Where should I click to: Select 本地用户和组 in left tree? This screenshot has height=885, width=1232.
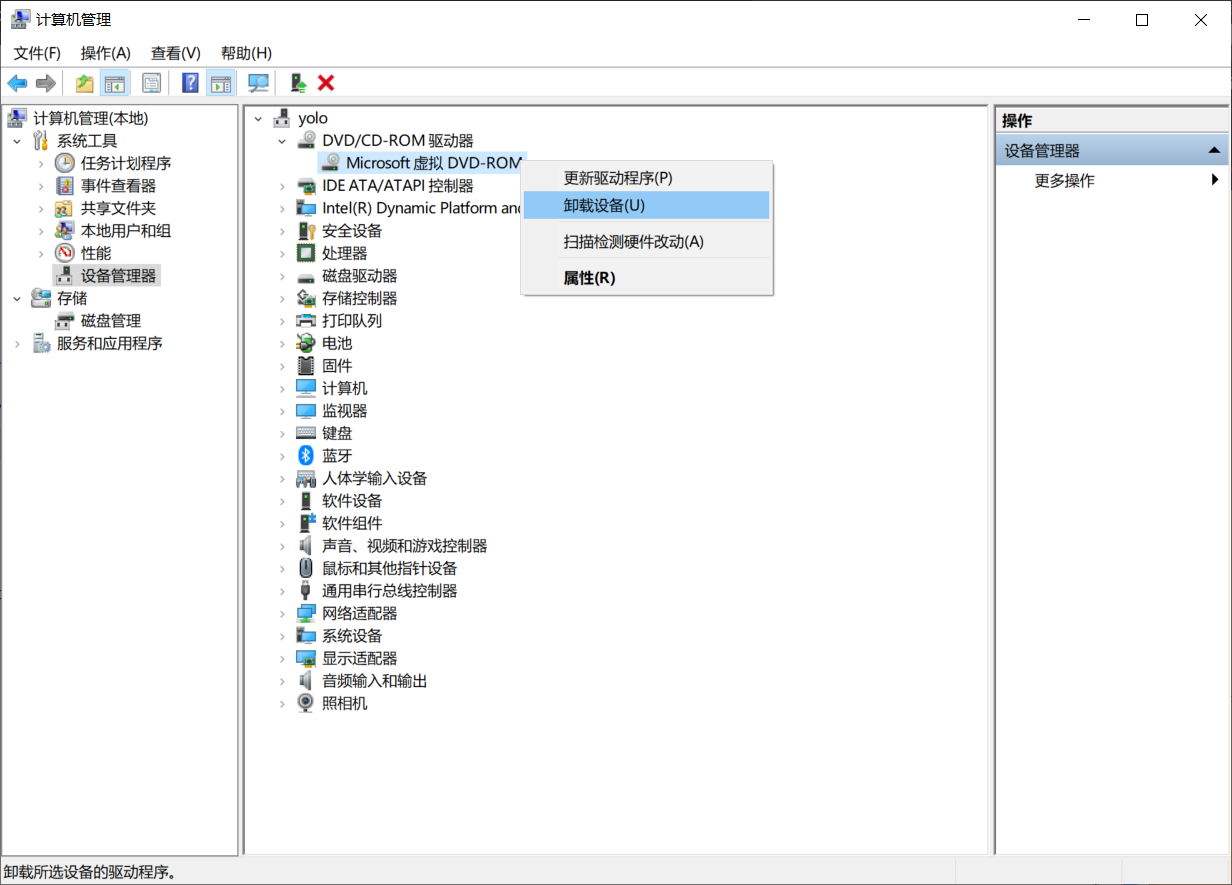tap(126, 231)
